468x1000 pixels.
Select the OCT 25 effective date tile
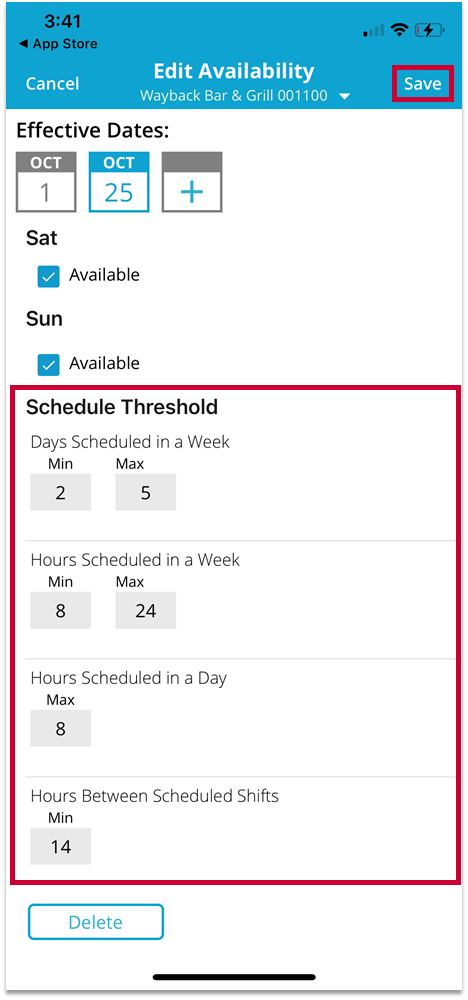[x=119, y=182]
